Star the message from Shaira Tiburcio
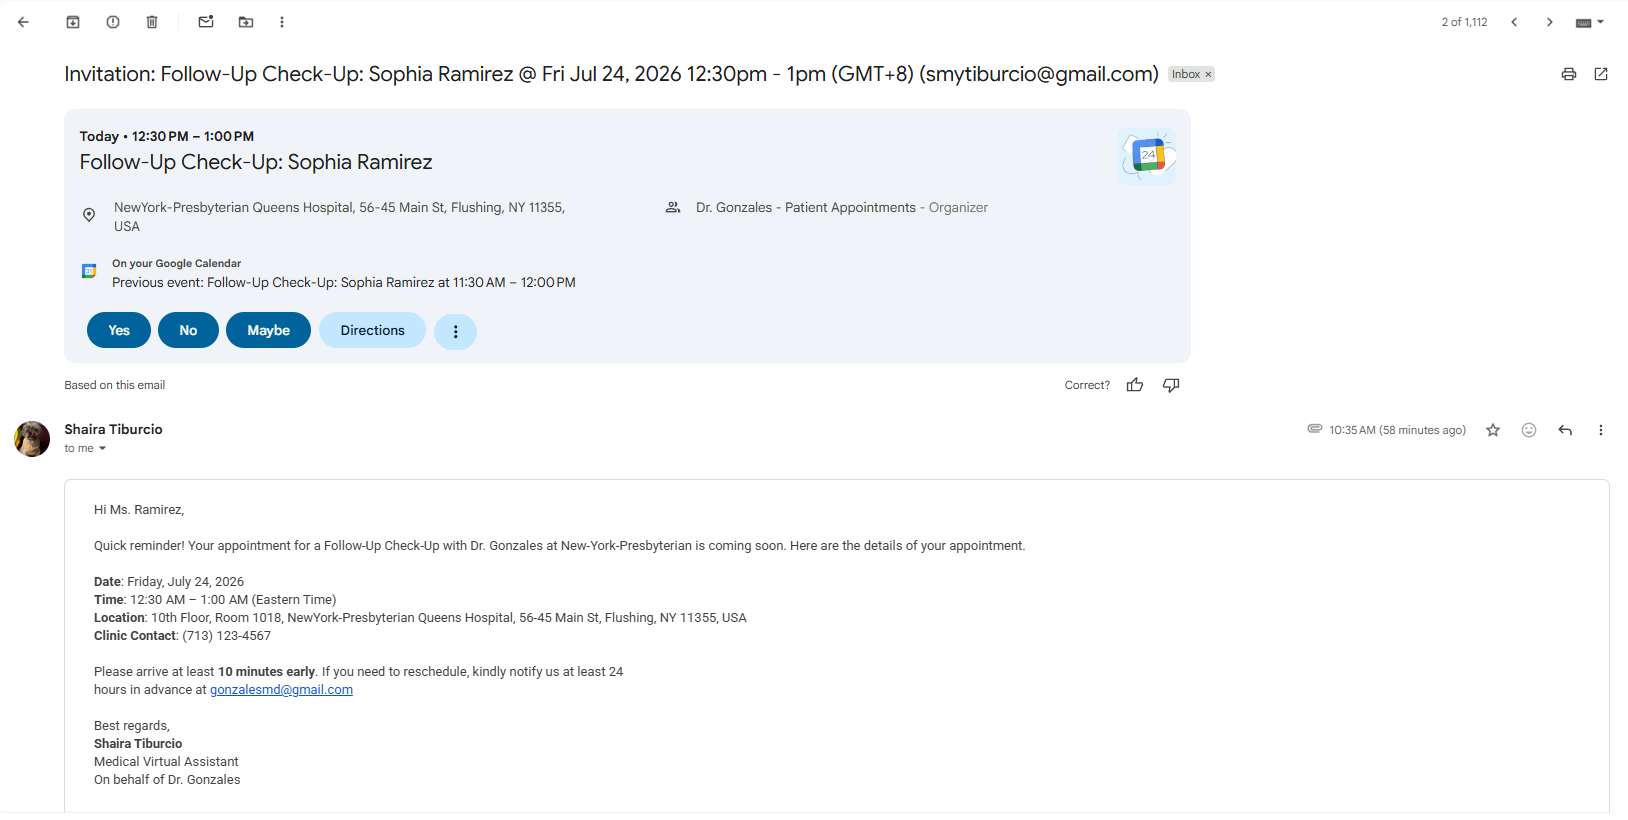The width and height of the screenshot is (1628, 820). tap(1493, 430)
